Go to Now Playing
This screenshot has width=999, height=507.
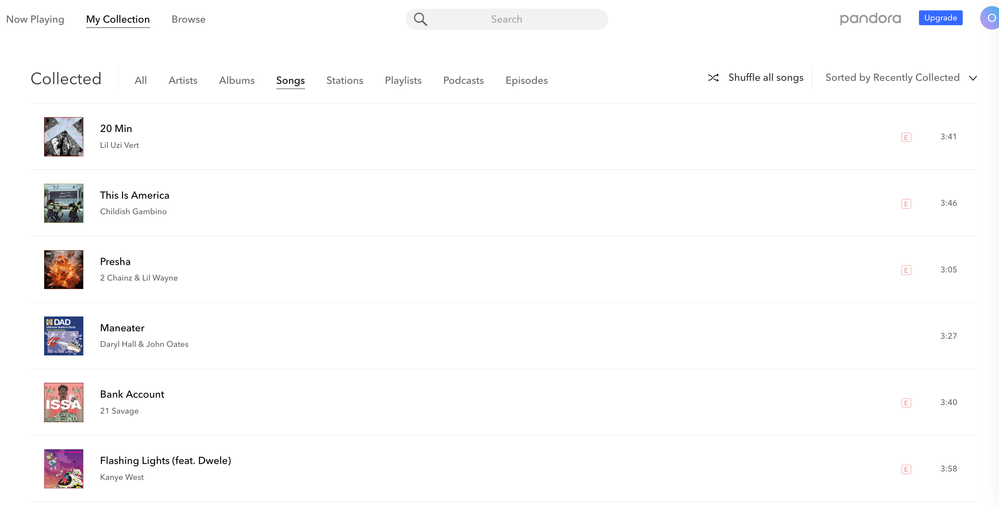click(x=35, y=19)
